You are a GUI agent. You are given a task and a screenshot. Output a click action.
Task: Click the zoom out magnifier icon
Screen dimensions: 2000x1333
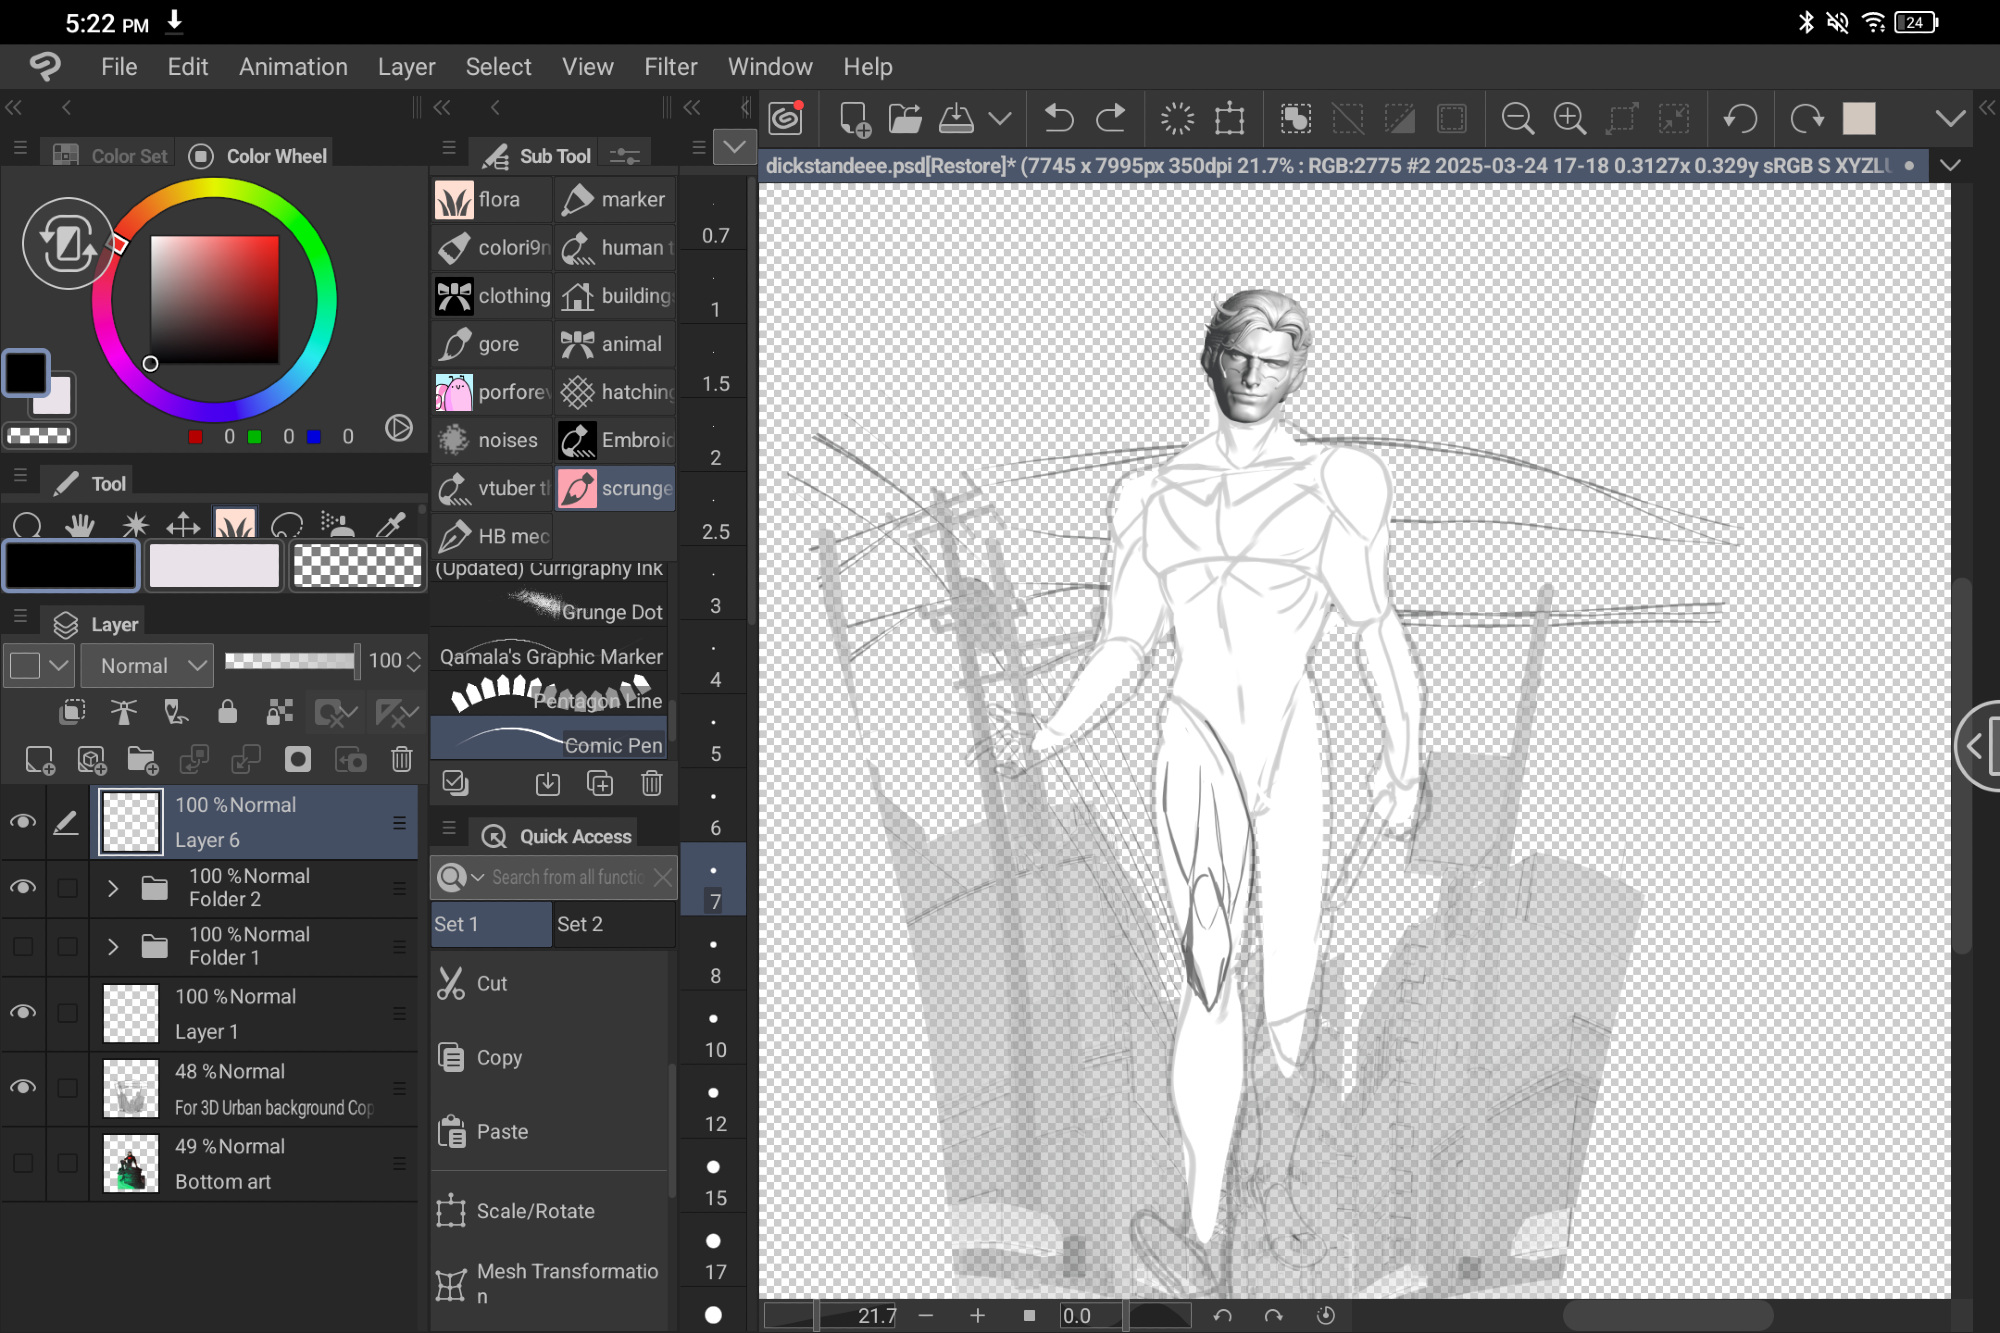pos(1517,119)
